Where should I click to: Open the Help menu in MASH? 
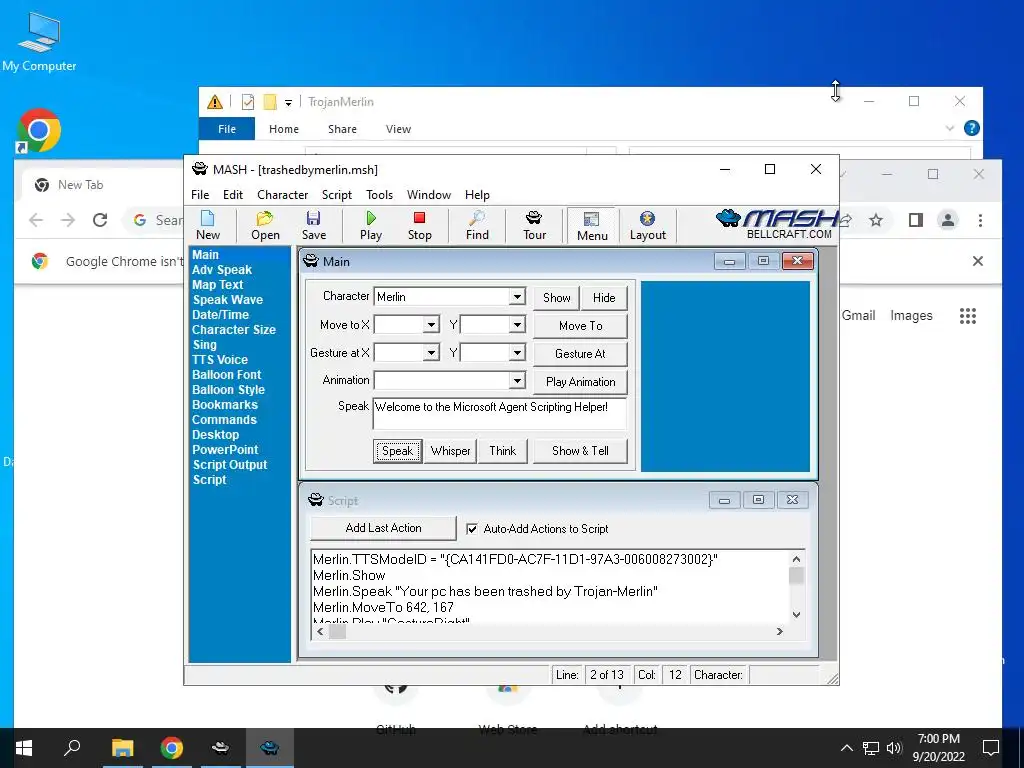tap(477, 195)
